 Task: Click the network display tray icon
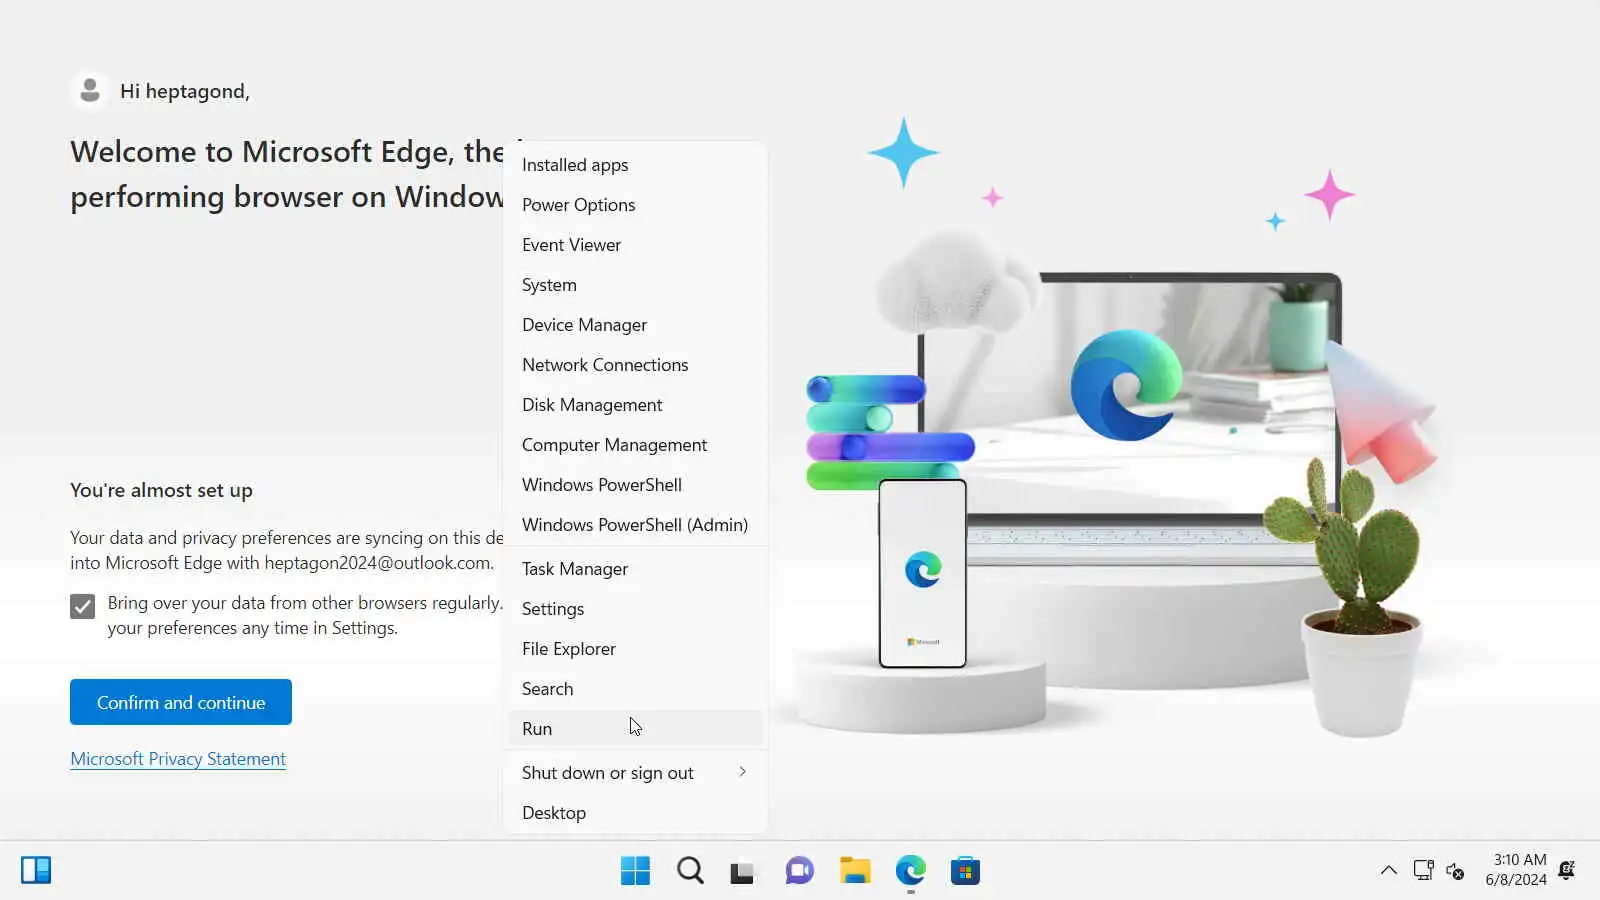click(1423, 870)
